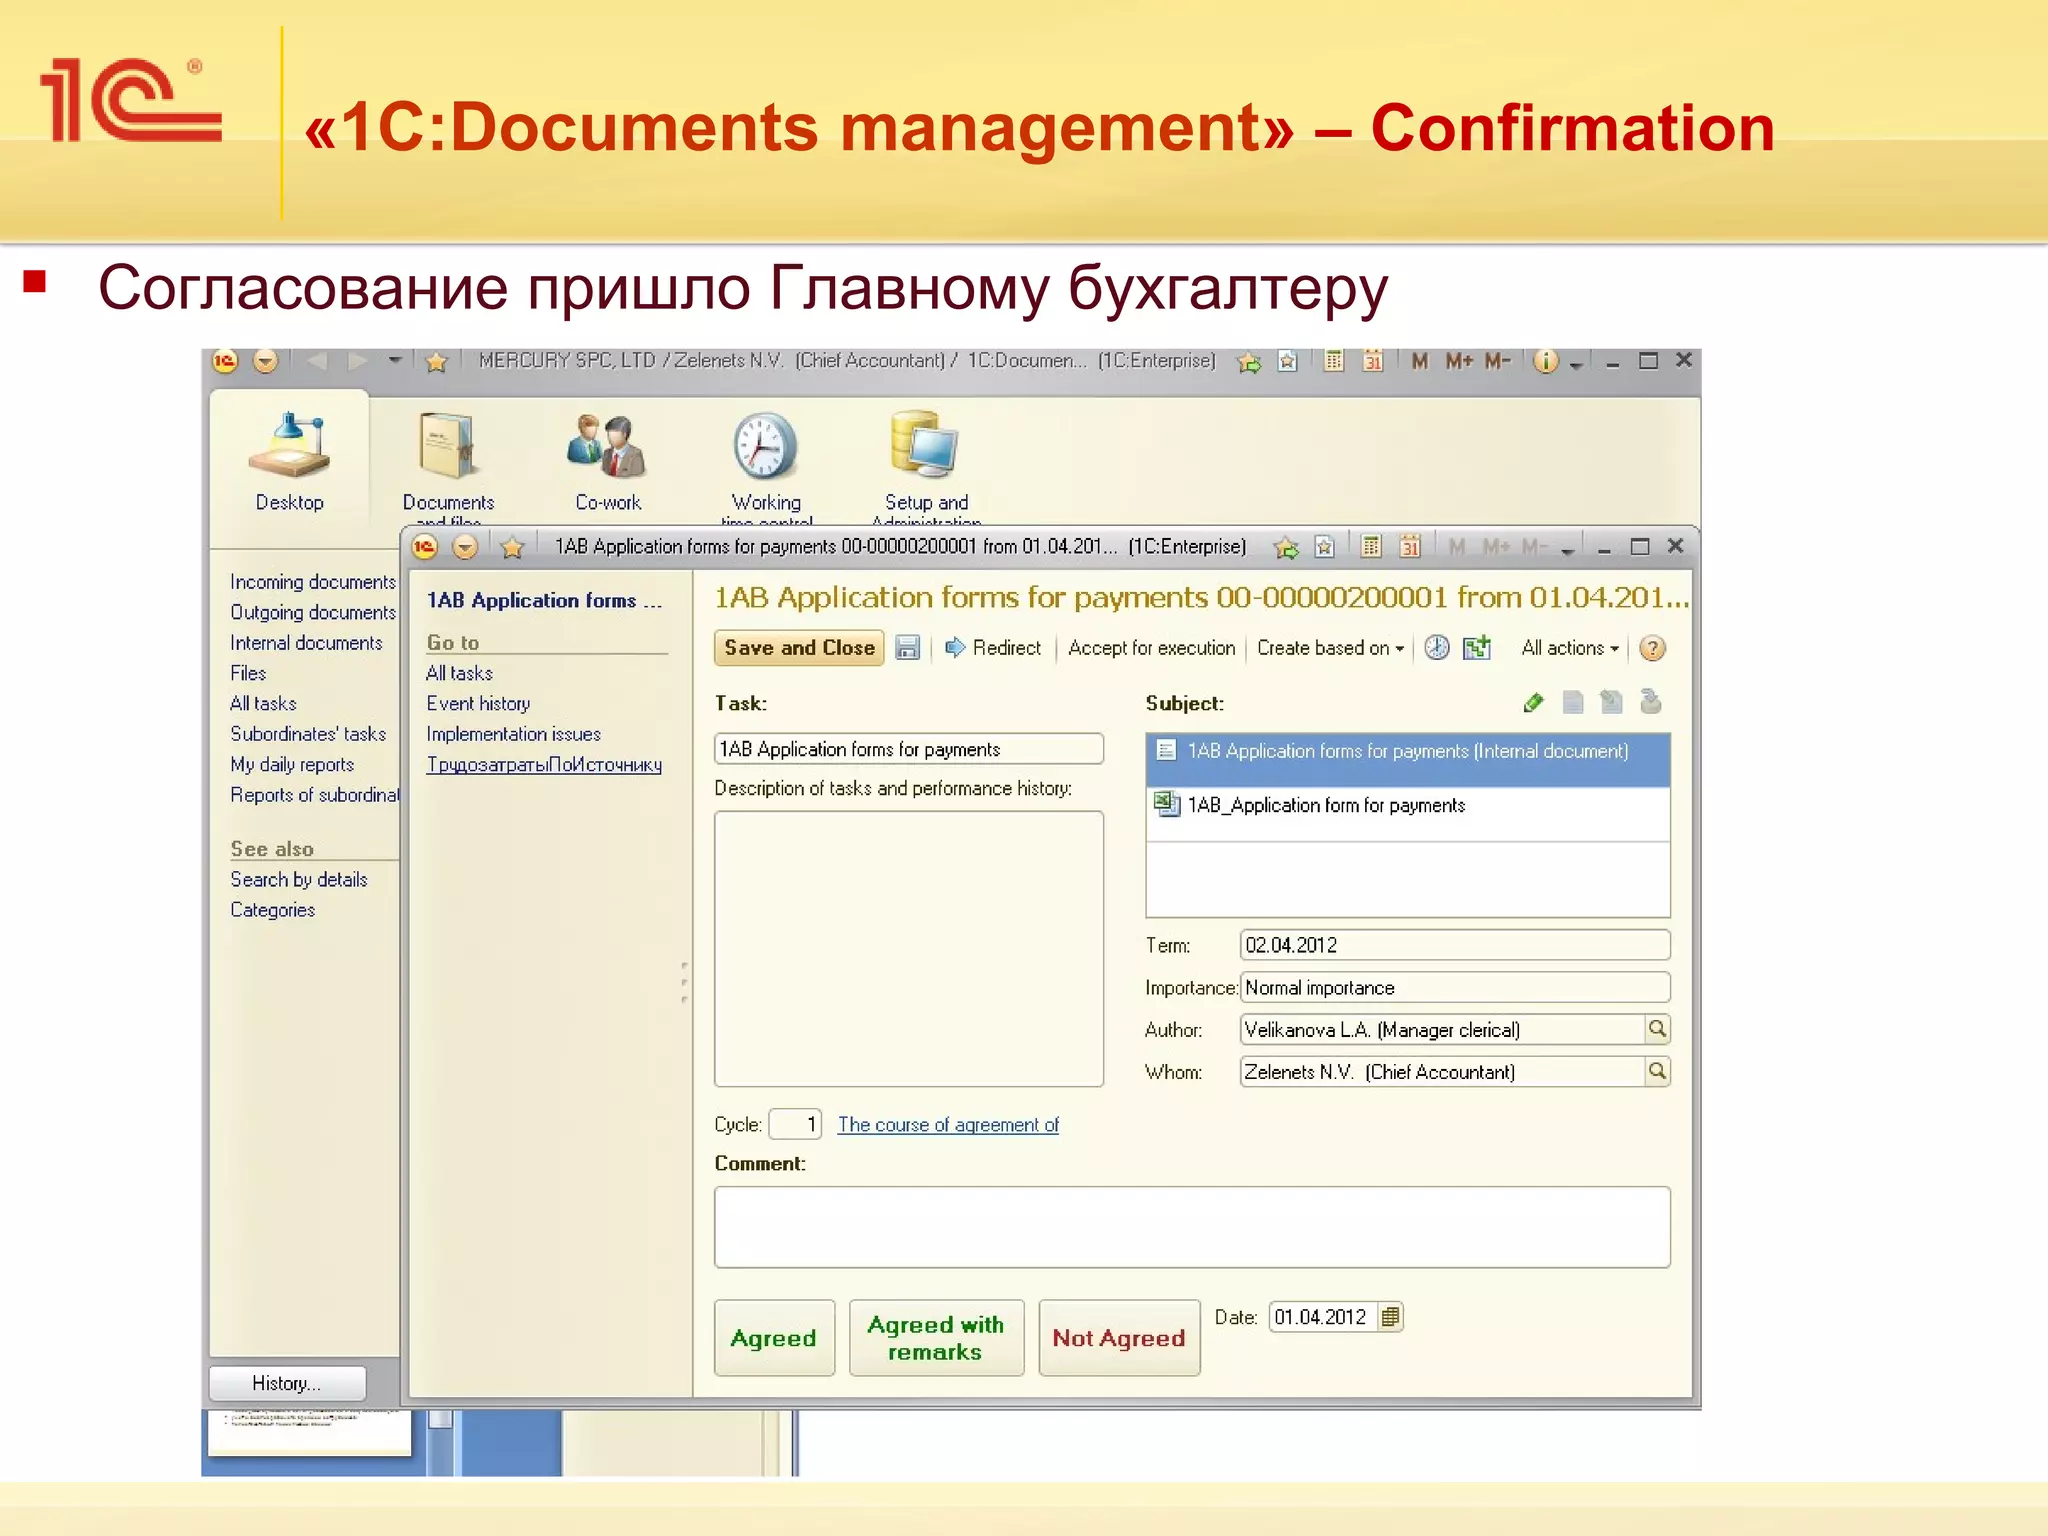Viewport: 2048px width, 1536px height.
Task: Click the Importance field Normal importance
Action: tap(1455, 987)
